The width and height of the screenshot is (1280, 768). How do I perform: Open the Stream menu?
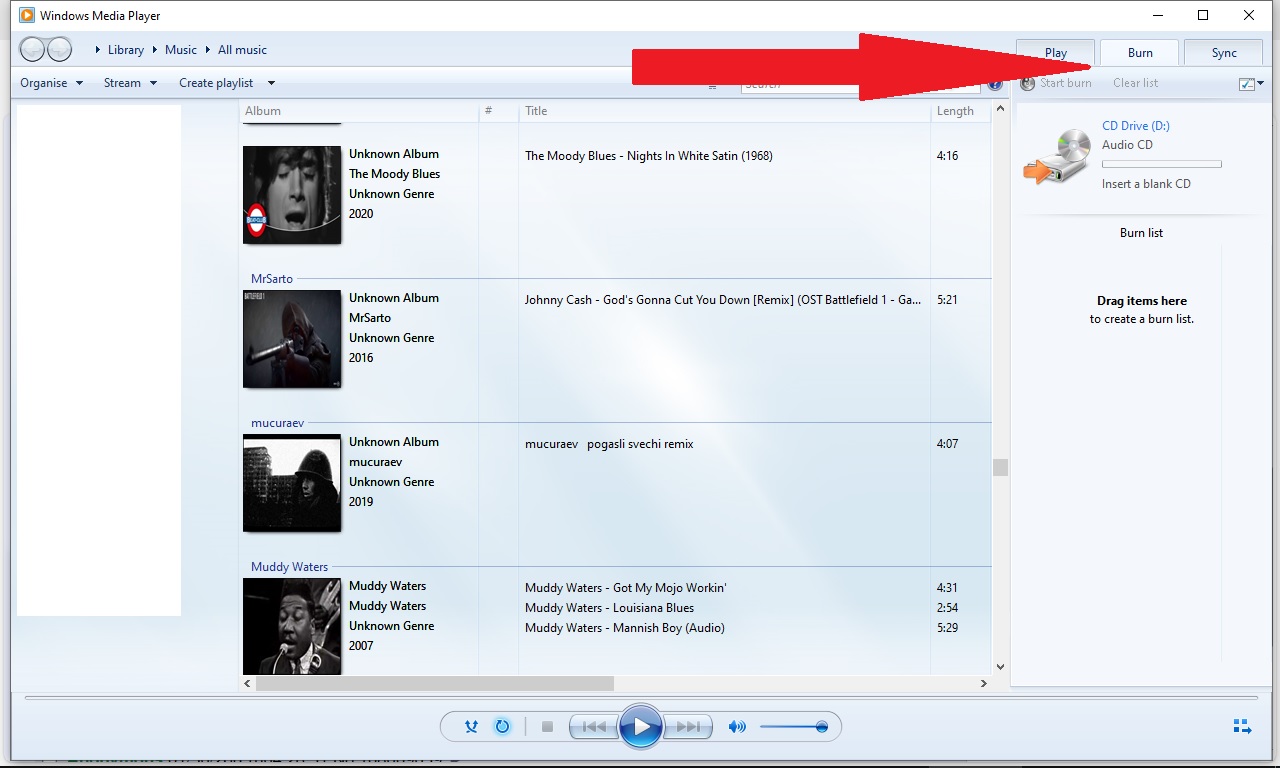click(x=130, y=83)
